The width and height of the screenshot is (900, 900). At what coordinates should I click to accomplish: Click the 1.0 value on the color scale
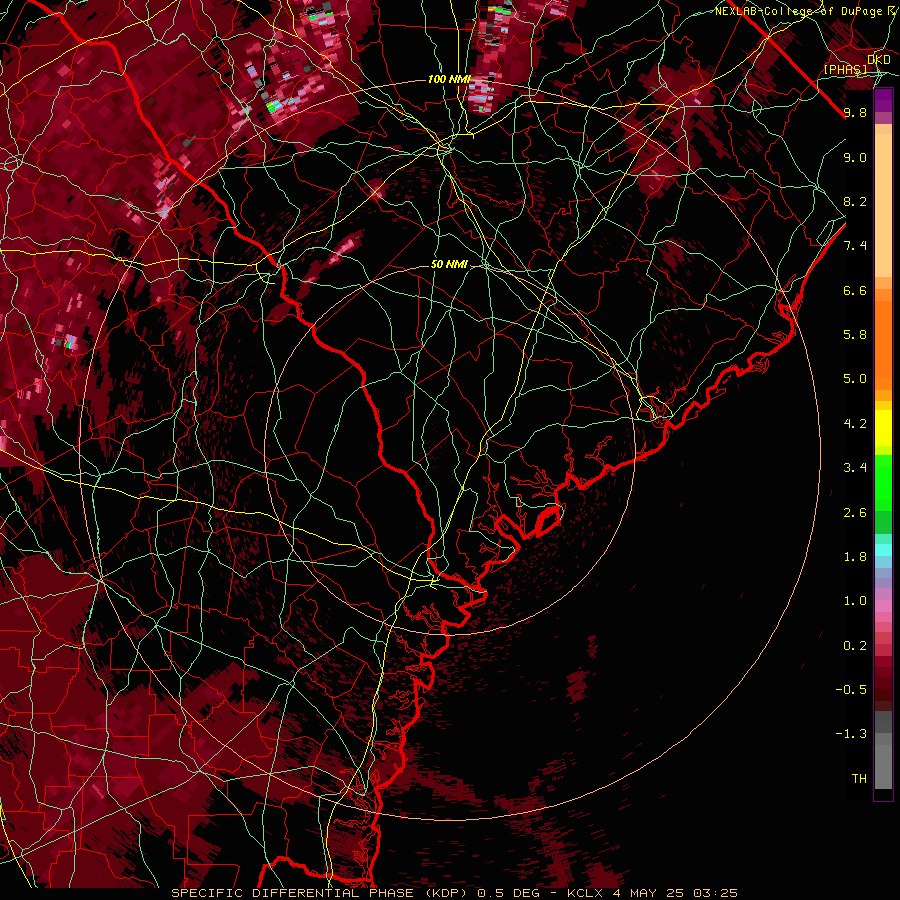855,601
